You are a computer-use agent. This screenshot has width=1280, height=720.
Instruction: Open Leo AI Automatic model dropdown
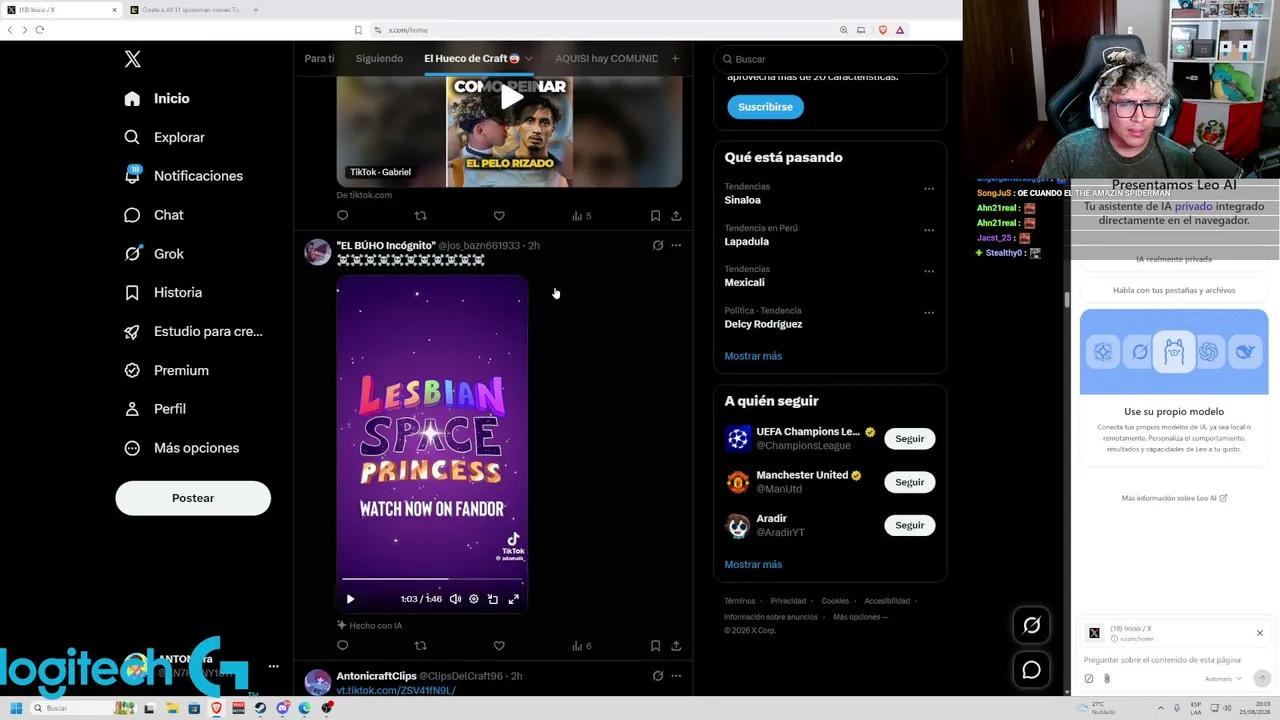click(x=1224, y=679)
